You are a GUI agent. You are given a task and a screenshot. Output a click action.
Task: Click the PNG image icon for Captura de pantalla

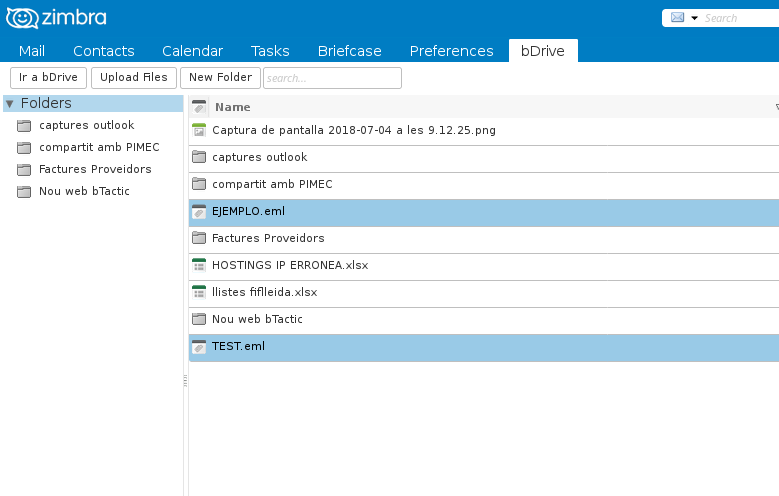point(198,130)
